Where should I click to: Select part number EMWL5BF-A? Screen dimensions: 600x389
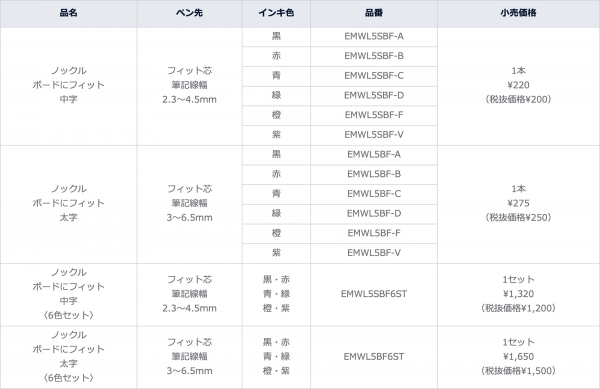[x=374, y=155]
